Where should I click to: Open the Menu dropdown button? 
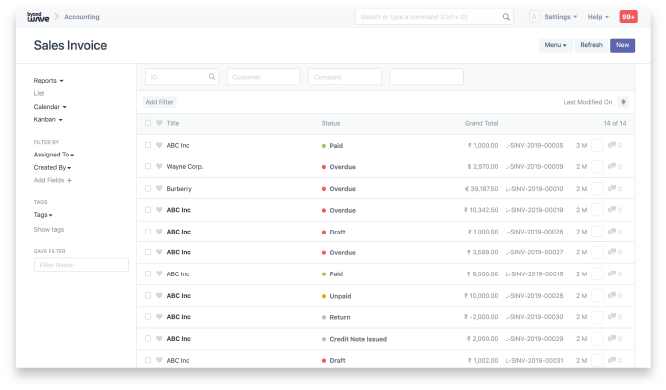pos(556,45)
